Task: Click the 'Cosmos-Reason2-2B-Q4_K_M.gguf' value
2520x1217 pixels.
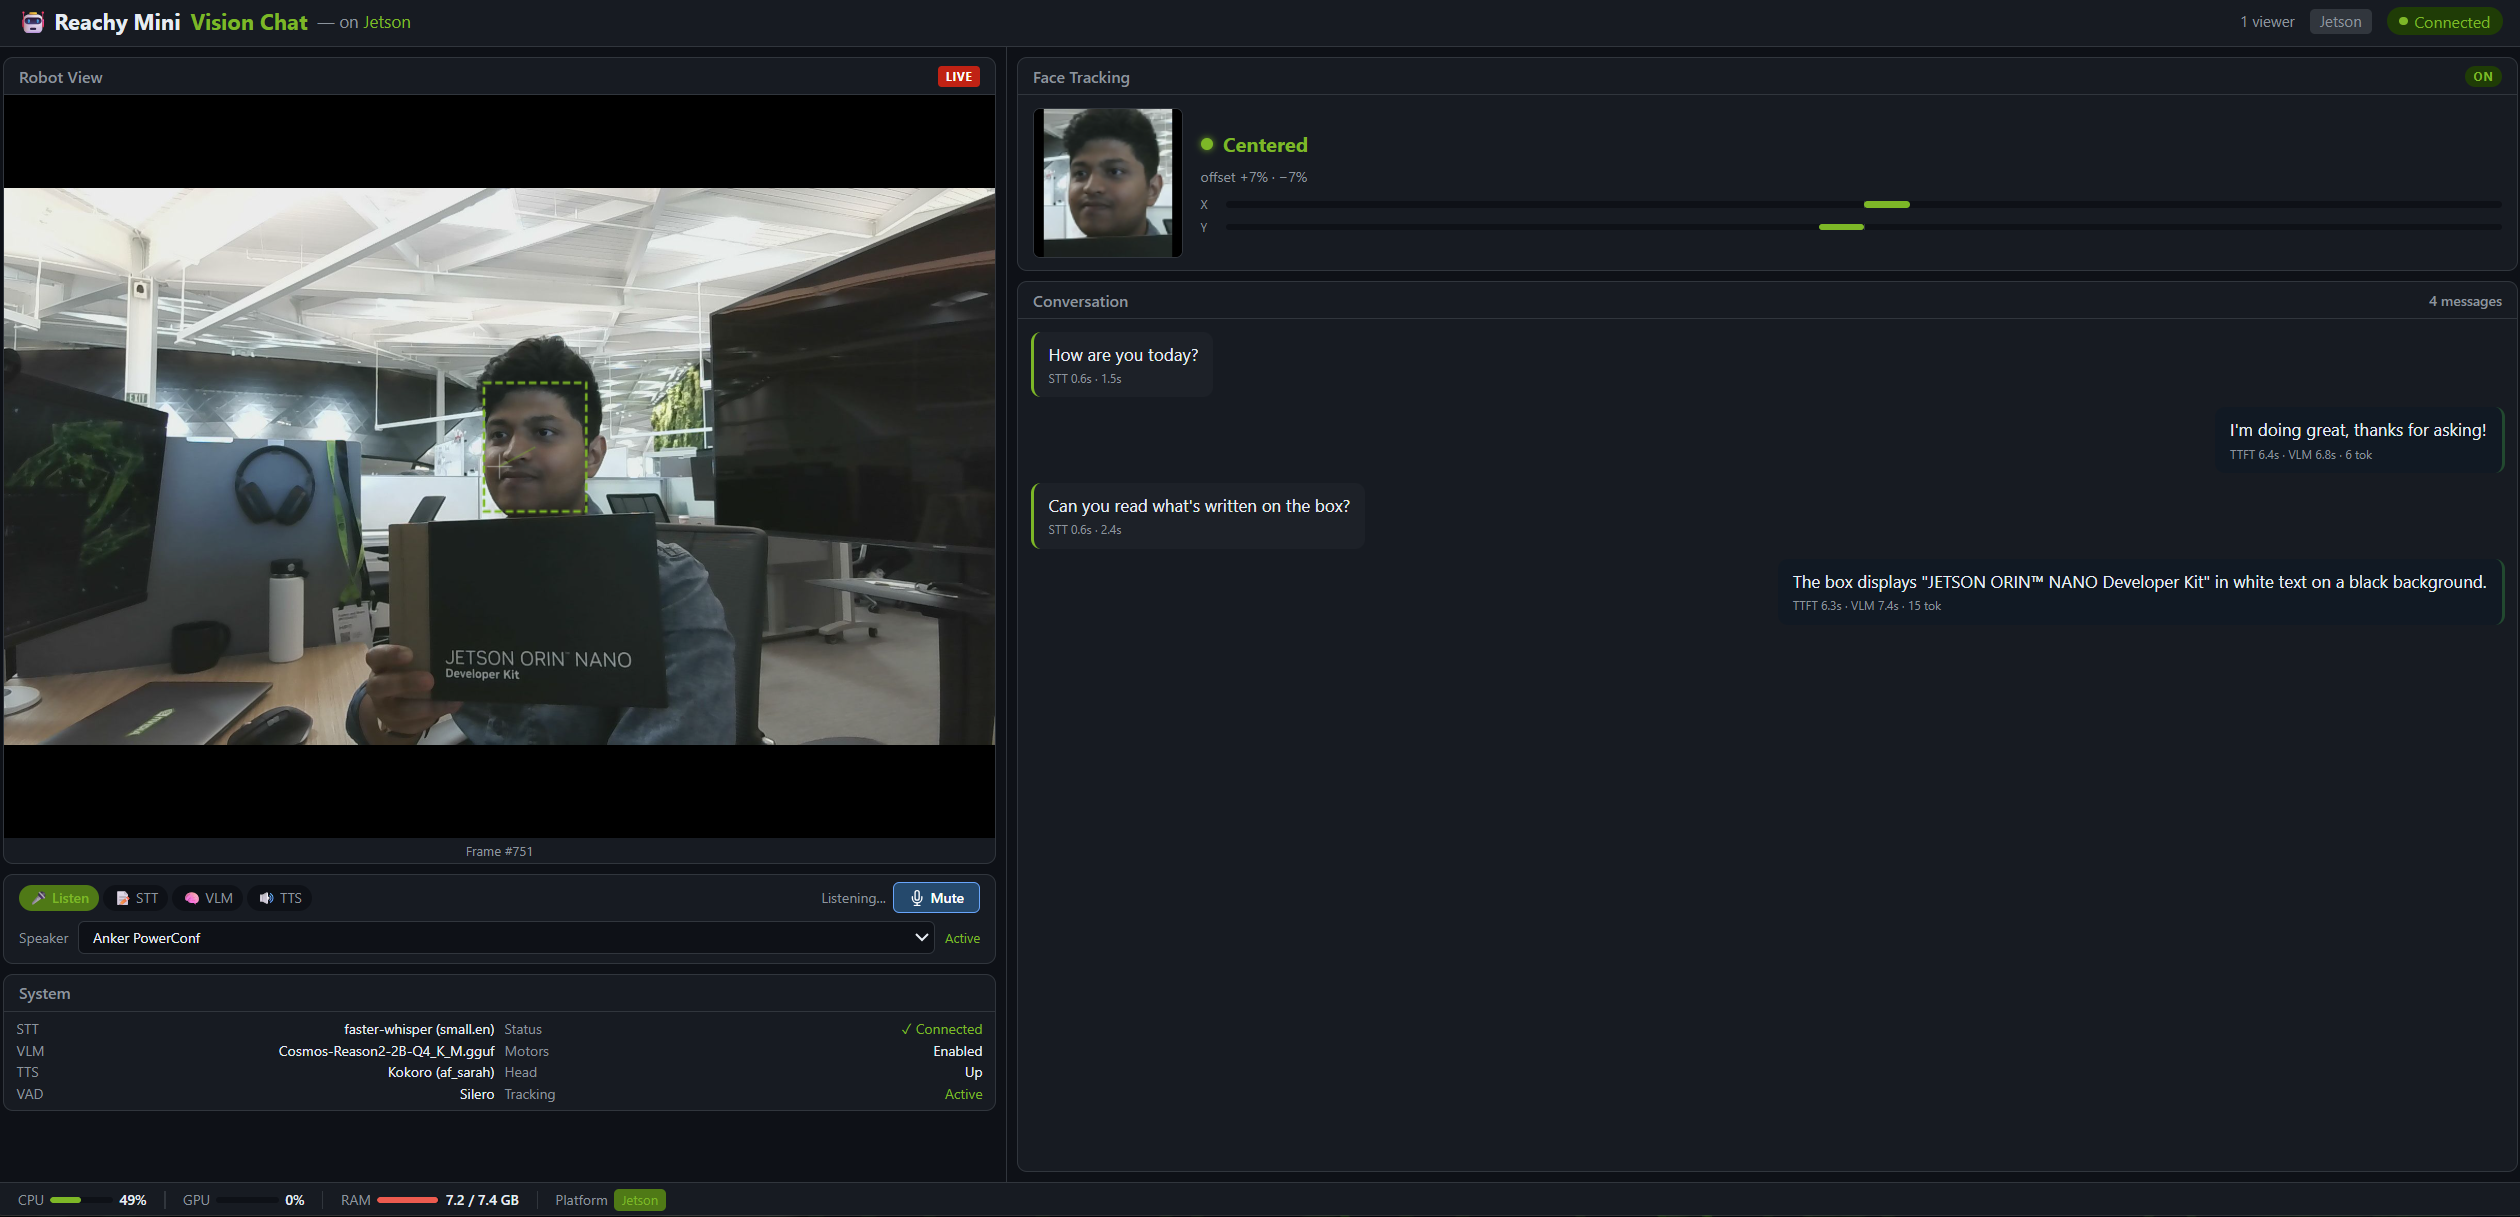Action: (386, 1051)
